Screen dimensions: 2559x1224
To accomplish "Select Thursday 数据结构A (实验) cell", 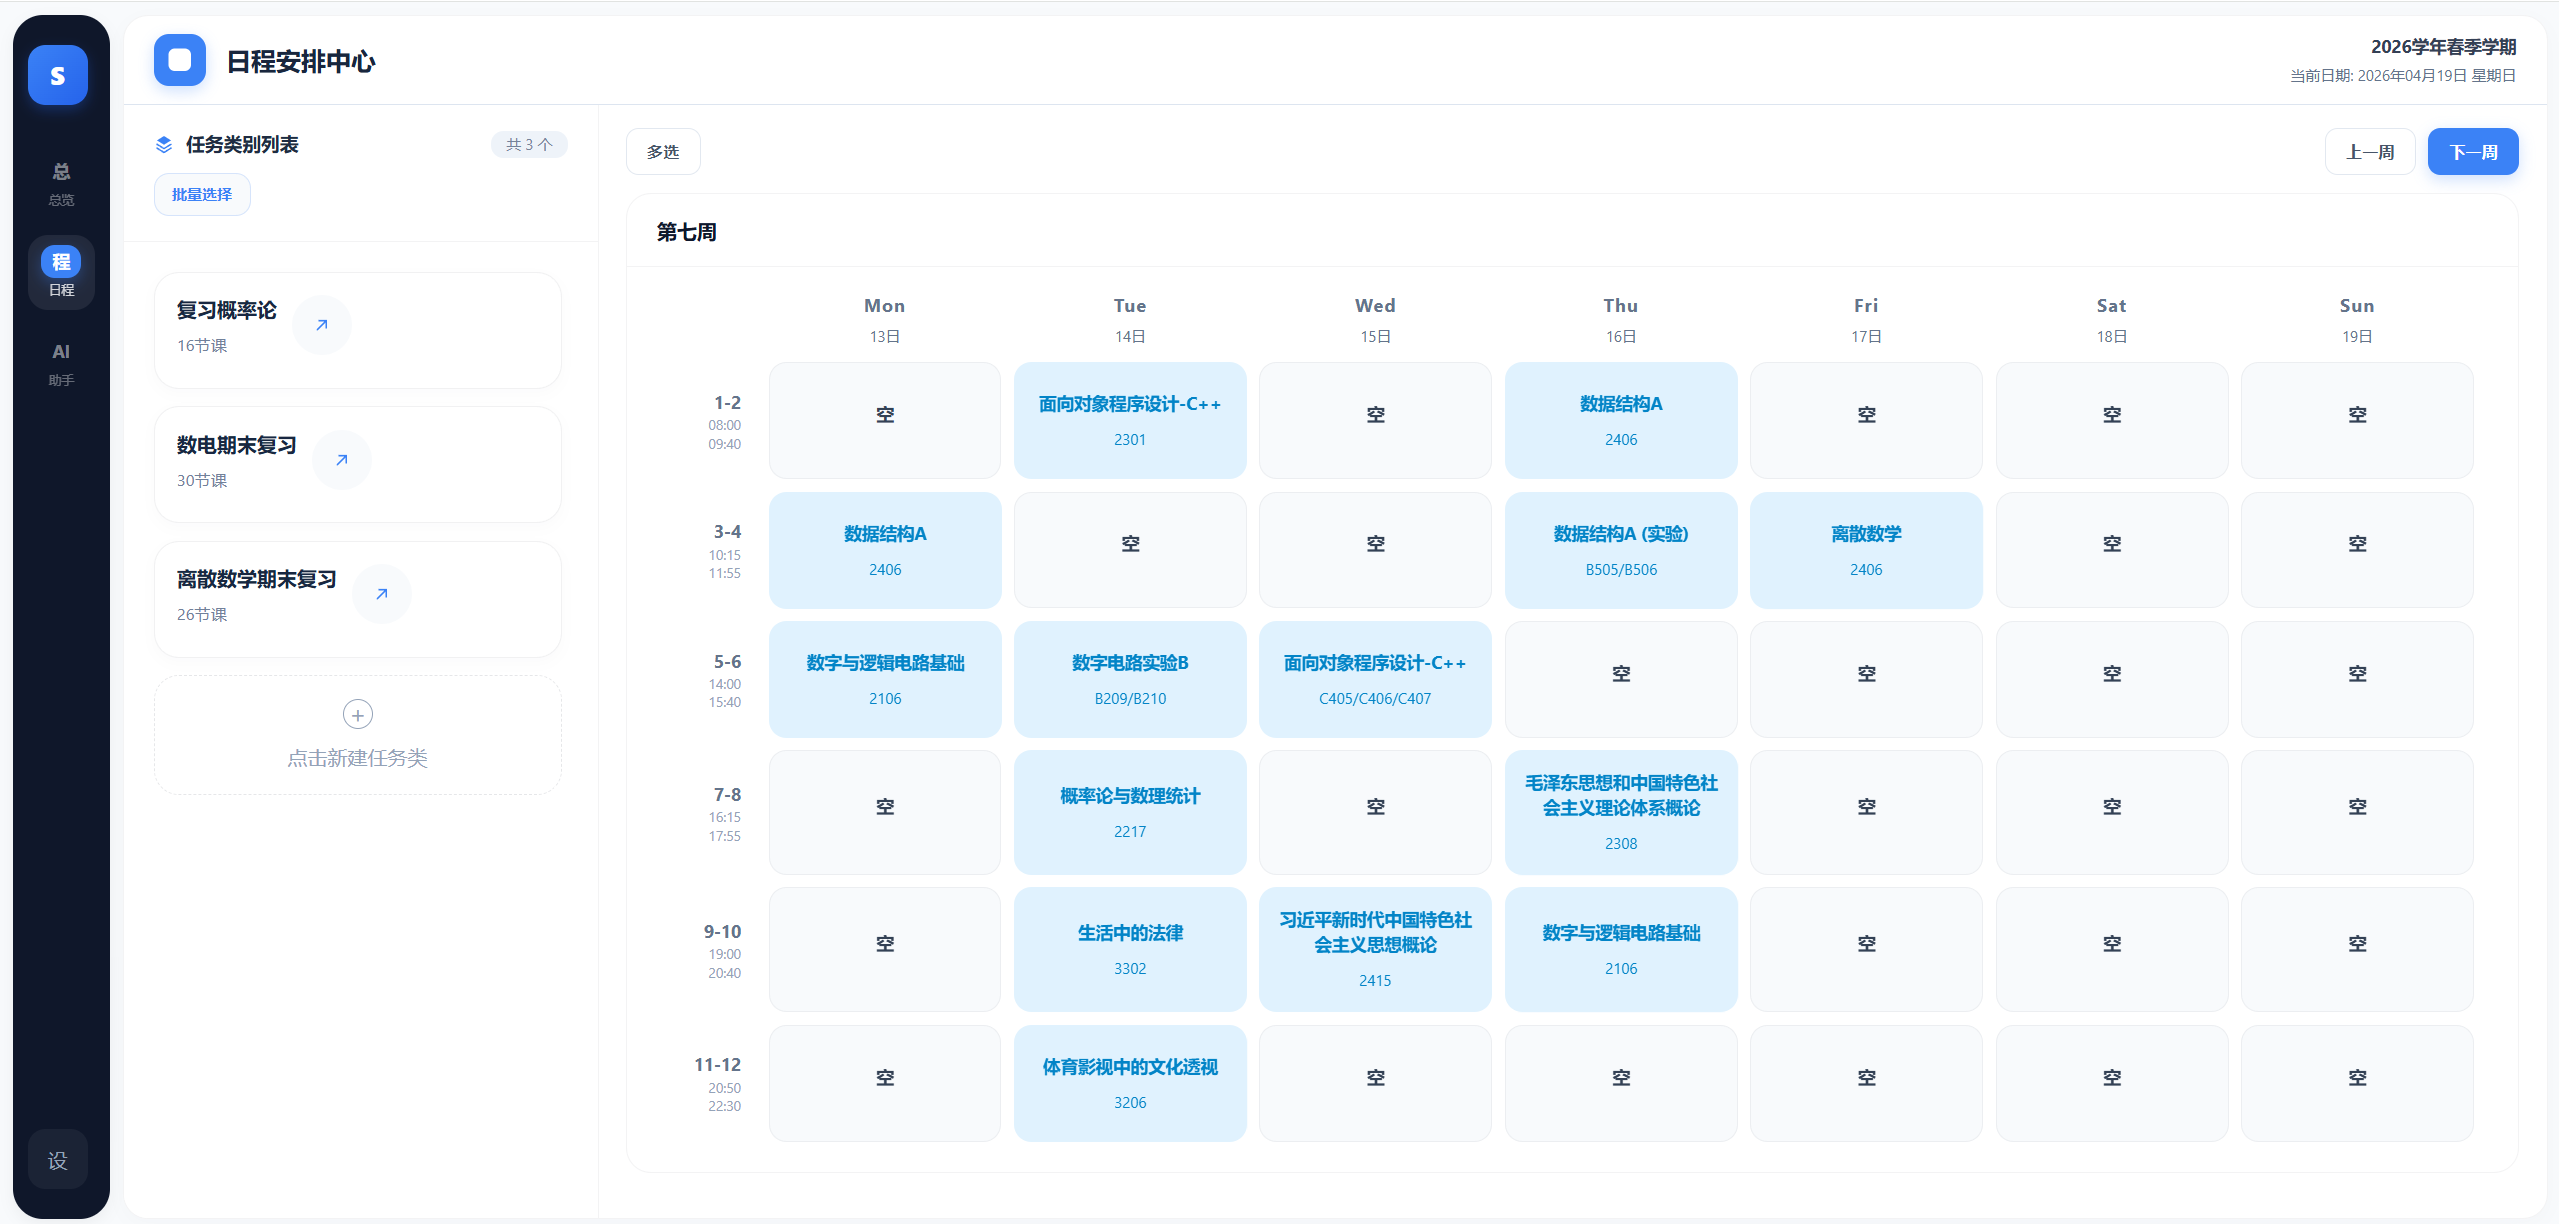I will [x=1621, y=550].
